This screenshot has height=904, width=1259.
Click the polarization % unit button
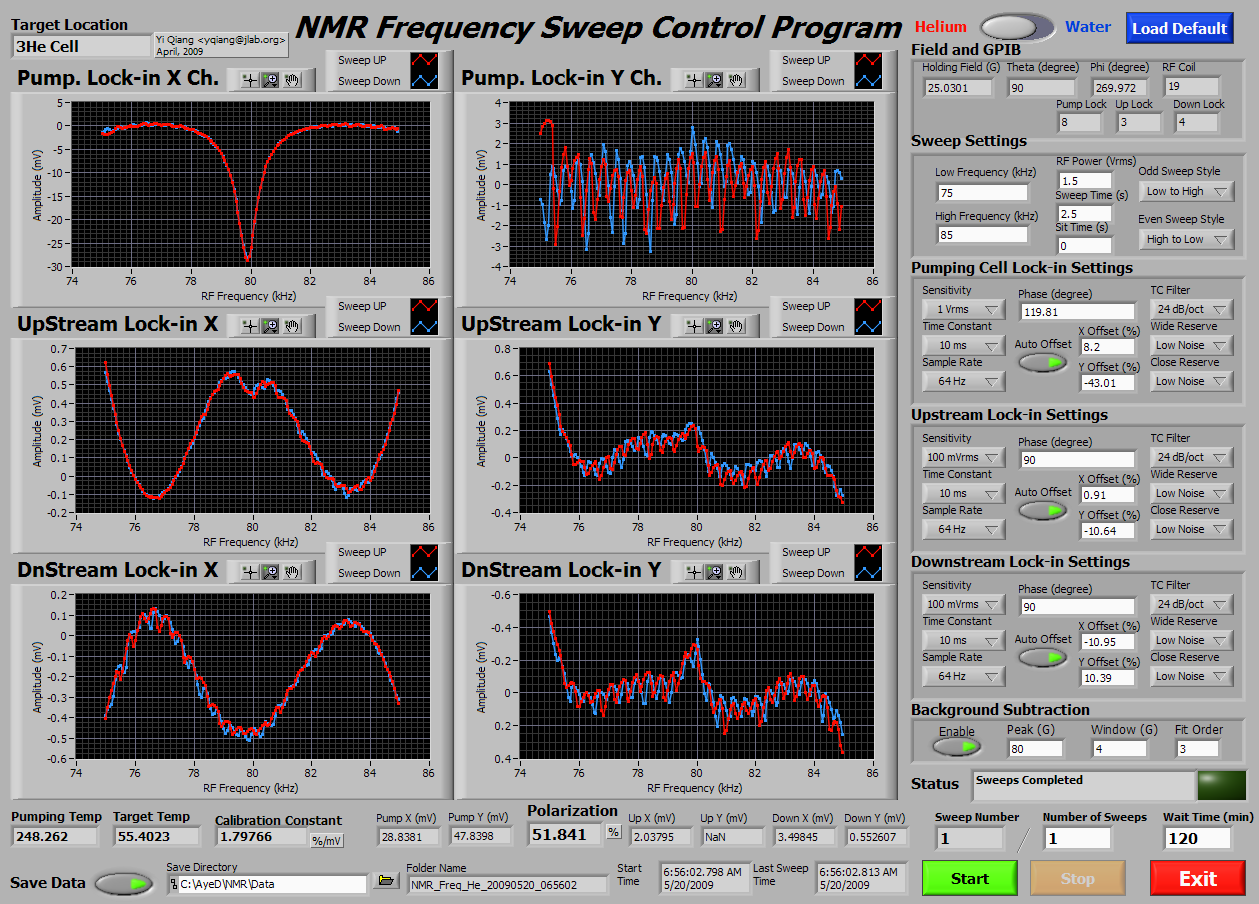point(613,832)
